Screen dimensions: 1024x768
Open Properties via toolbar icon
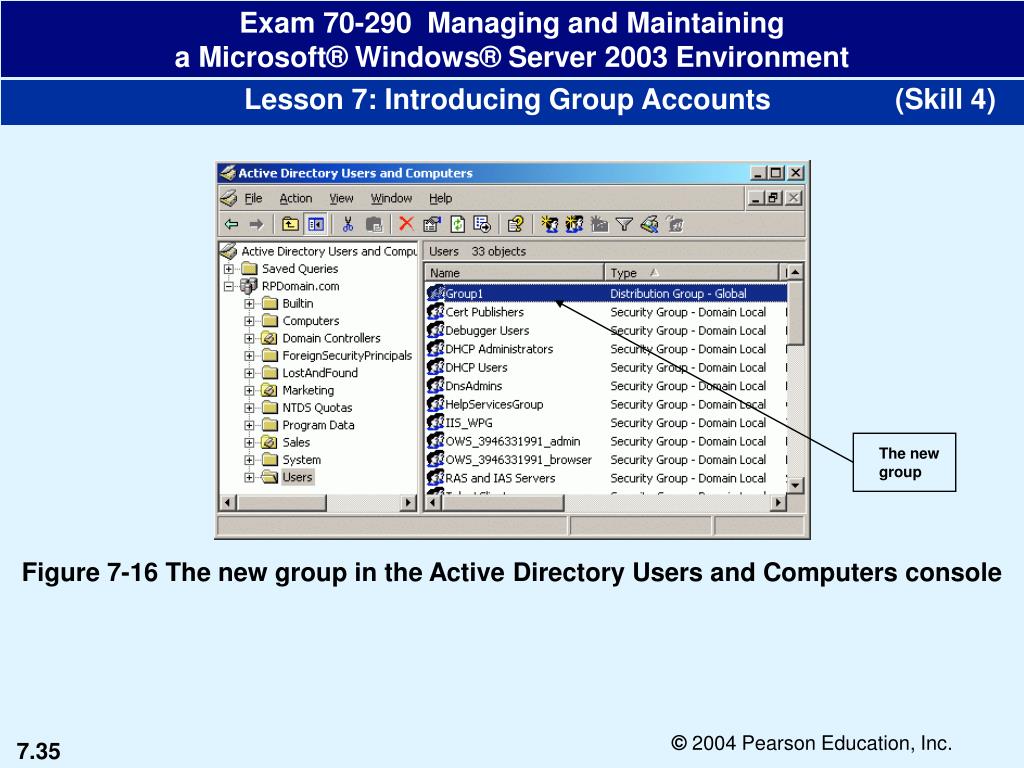[432, 225]
